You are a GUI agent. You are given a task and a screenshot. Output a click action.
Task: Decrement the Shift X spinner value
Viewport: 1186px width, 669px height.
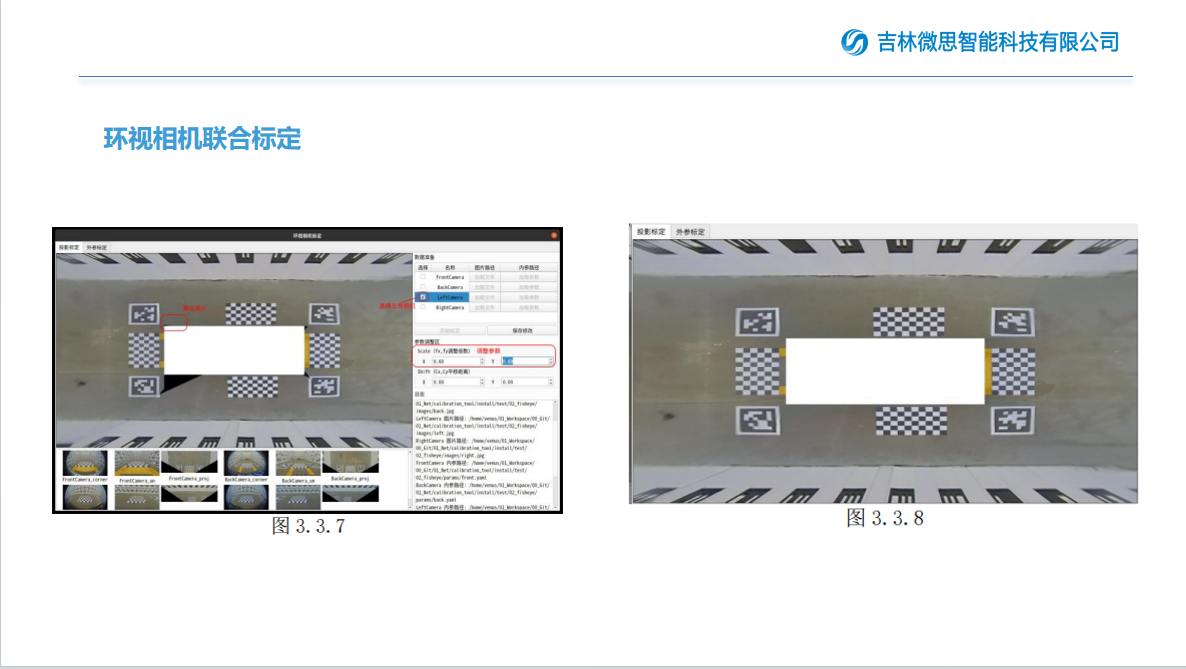coord(482,384)
